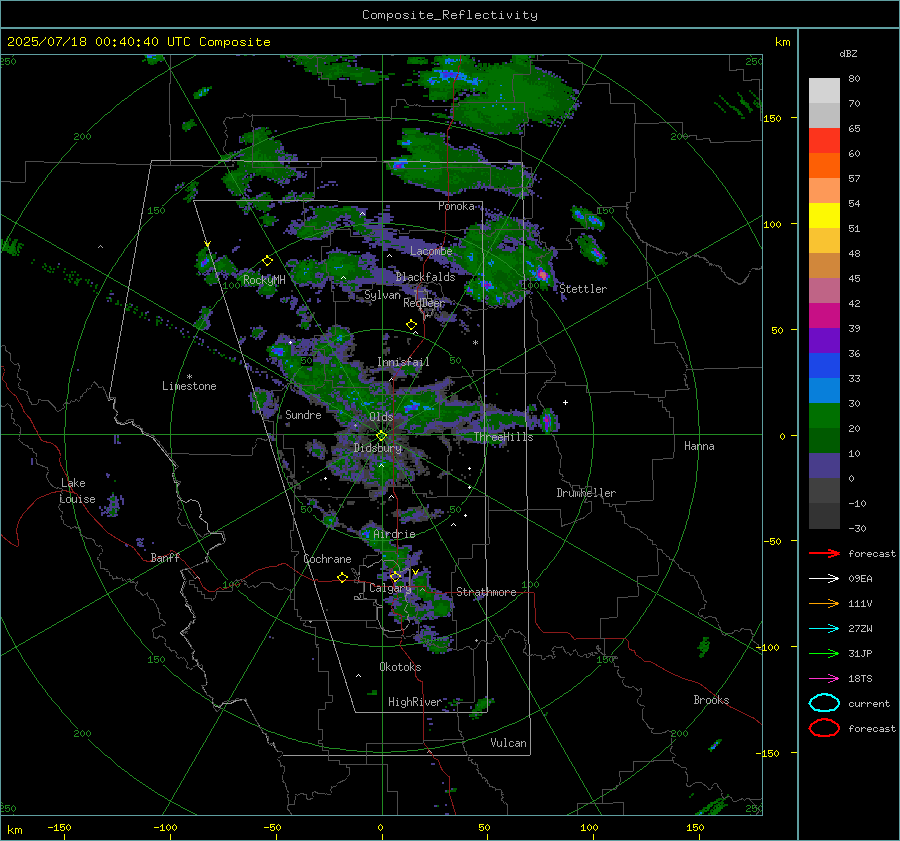Click the cyan current ellipse legend icon

(824, 703)
